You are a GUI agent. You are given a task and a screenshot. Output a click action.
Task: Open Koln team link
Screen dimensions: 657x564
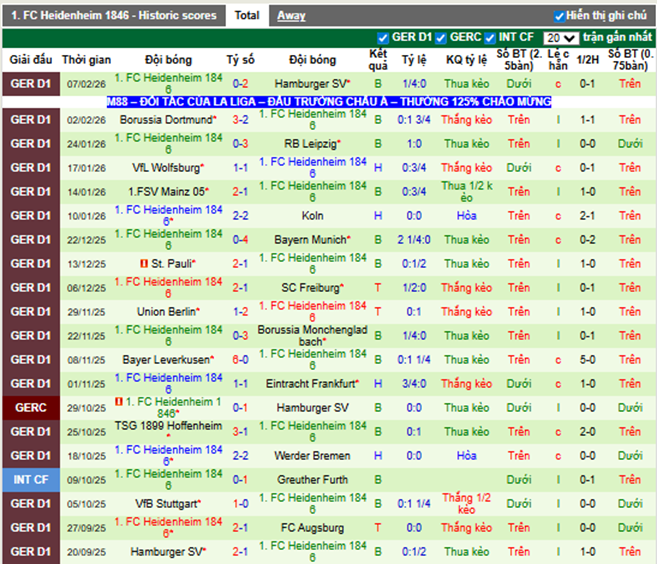(x=312, y=216)
